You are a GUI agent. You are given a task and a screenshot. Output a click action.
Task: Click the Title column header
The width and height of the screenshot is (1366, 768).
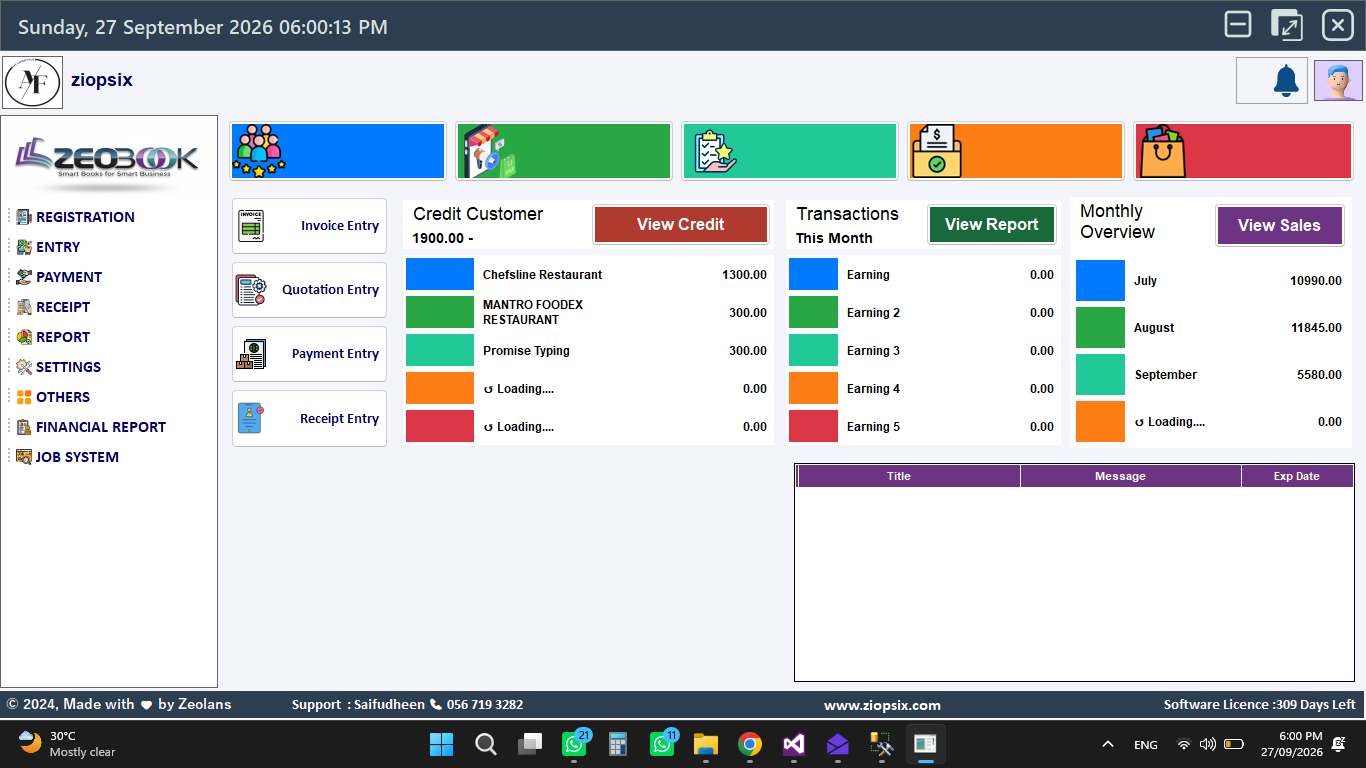click(909, 476)
